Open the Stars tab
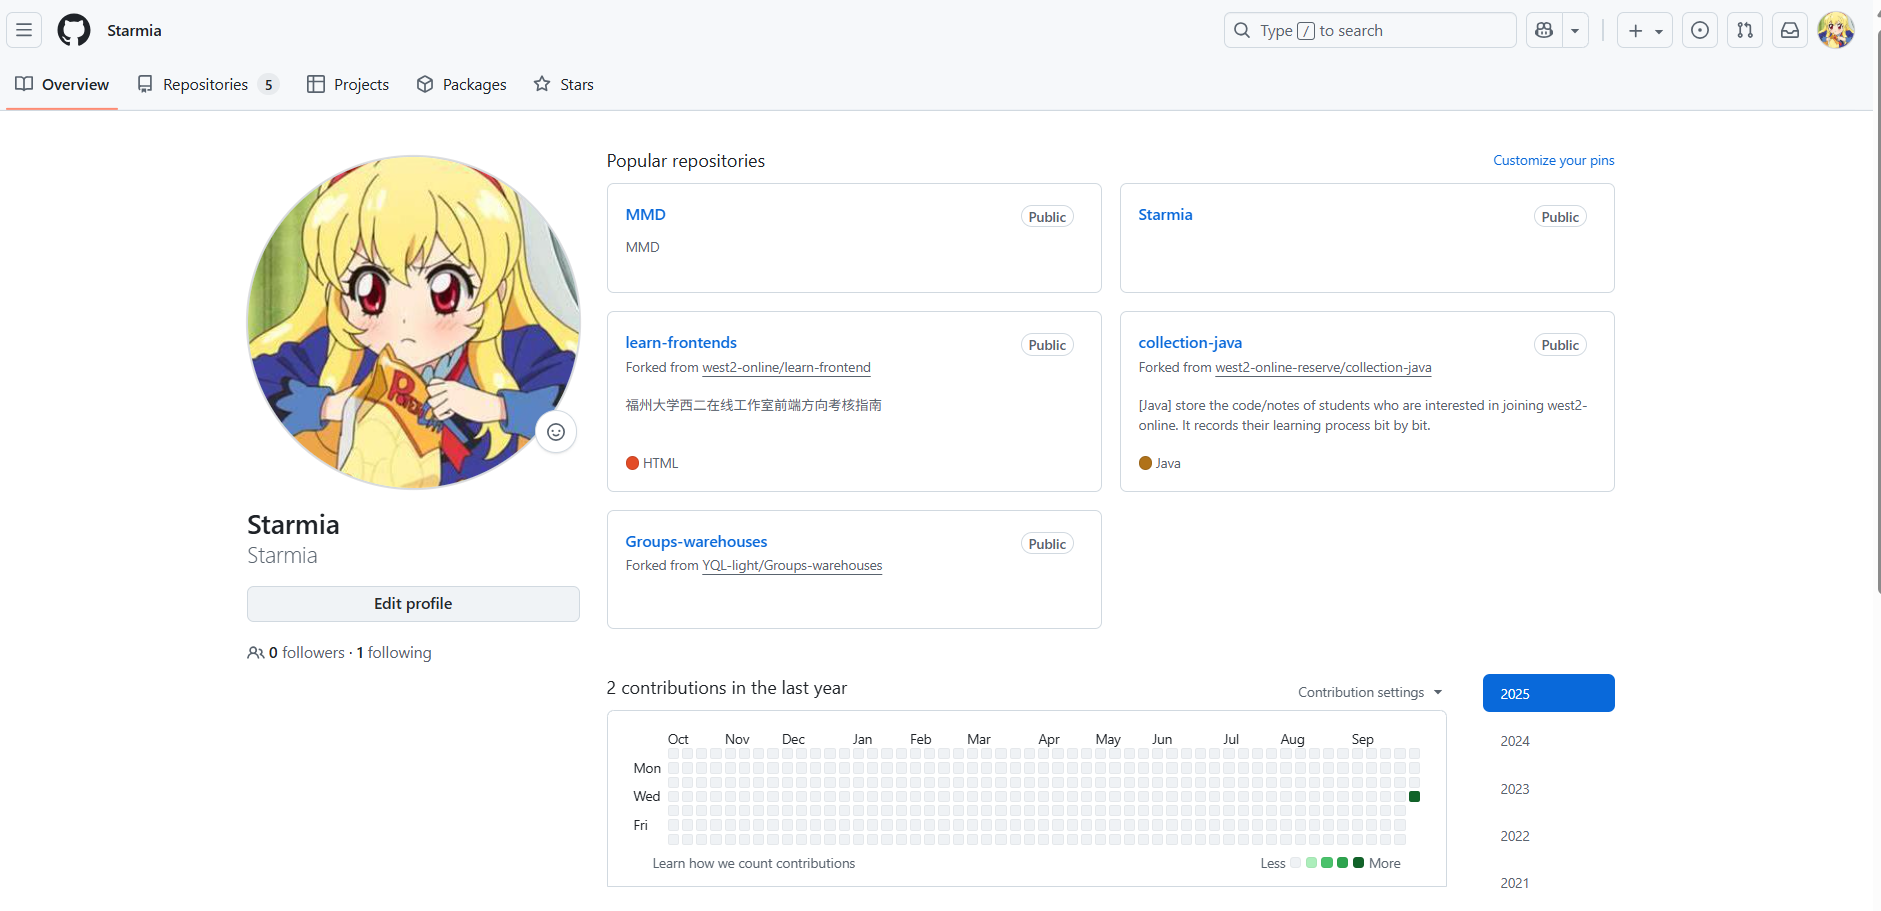The image size is (1881, 911). [x=564, y=85]
